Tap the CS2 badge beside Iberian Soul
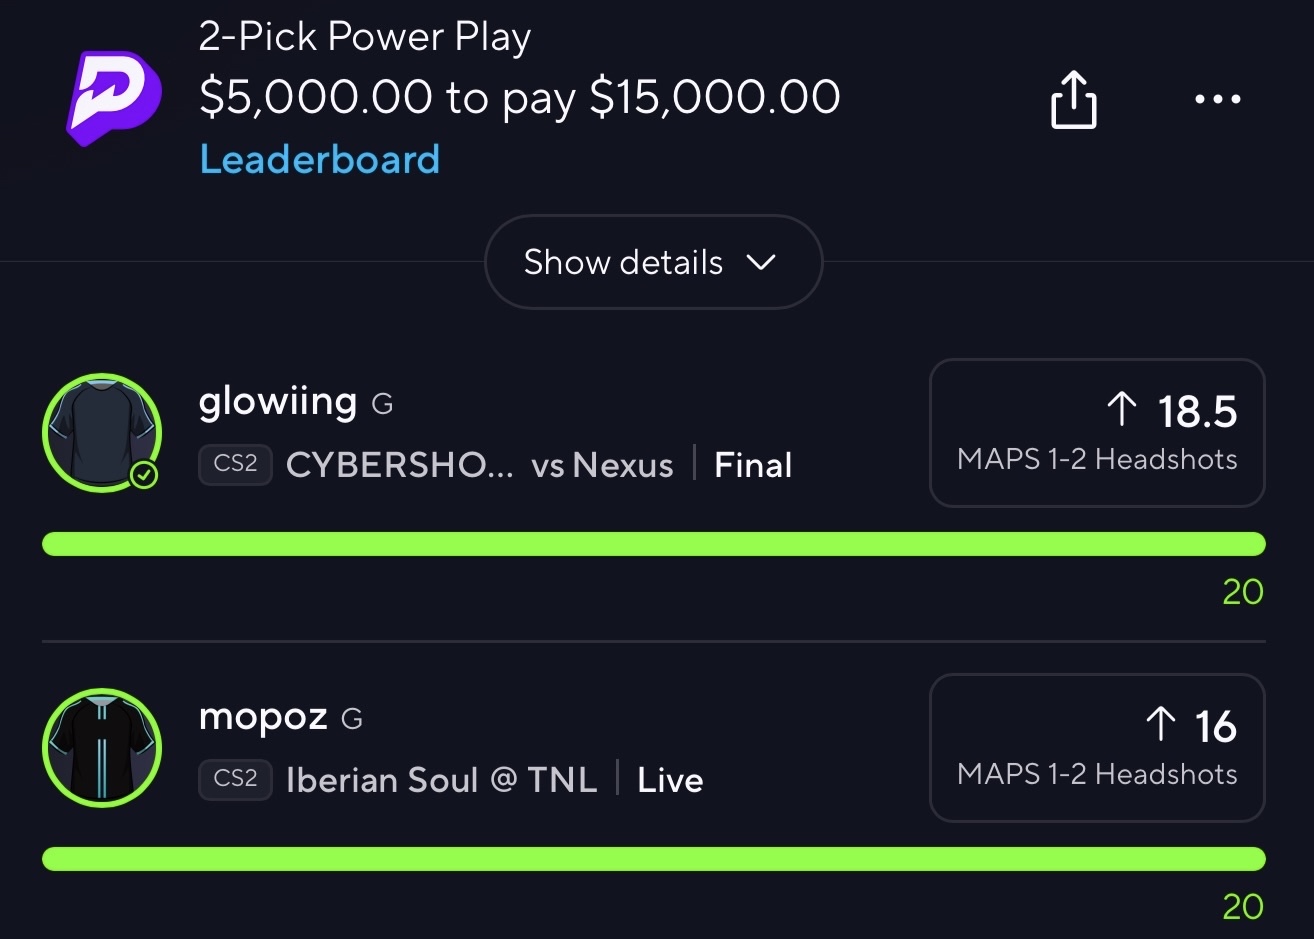Screen dimensions: 1314x939 [236, 779]
